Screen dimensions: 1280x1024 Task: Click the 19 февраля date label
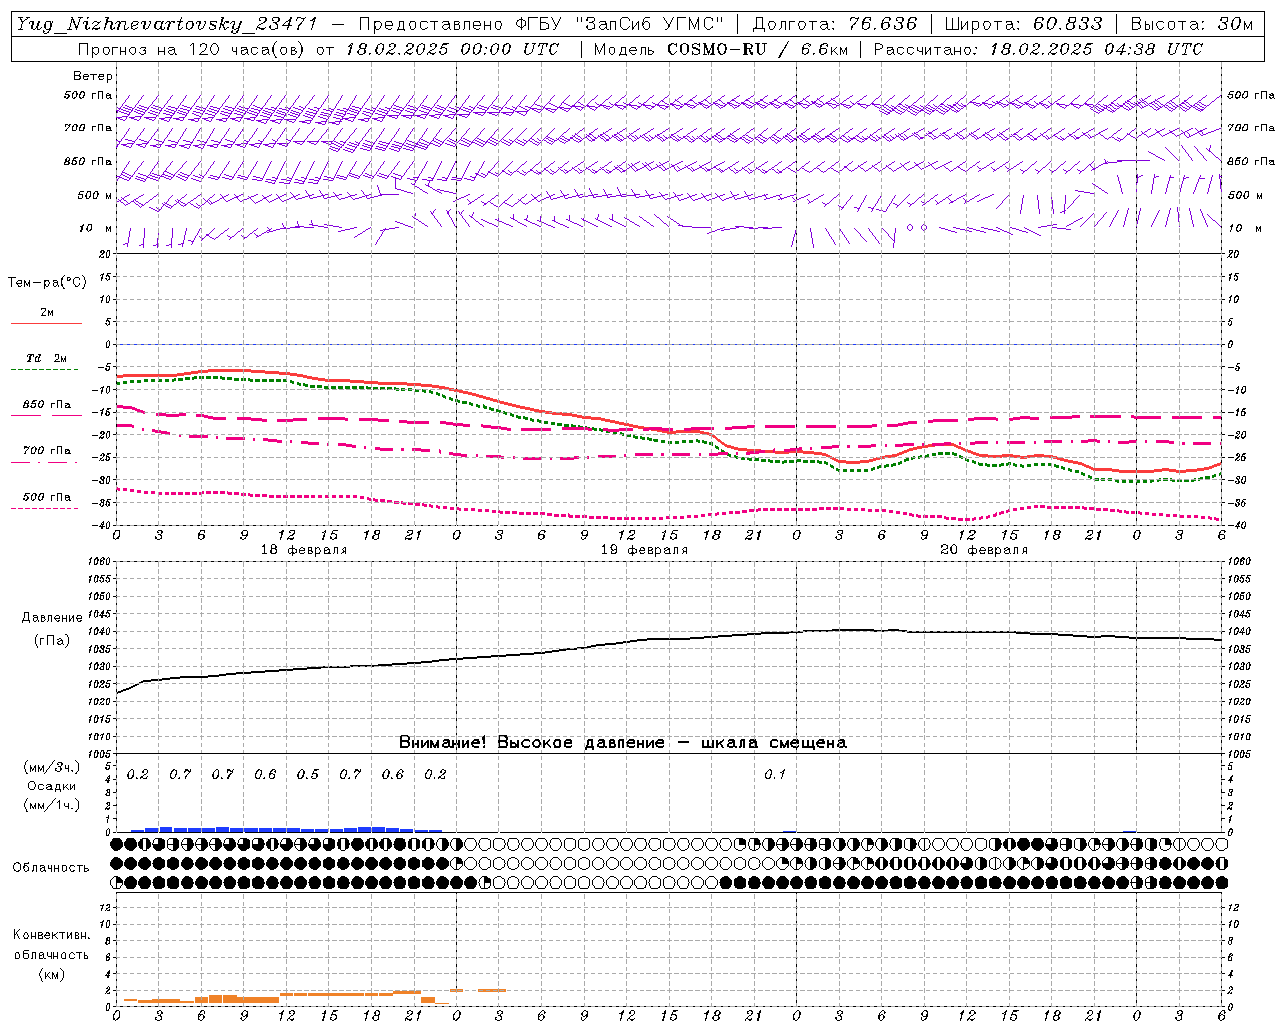coord(644,550)
